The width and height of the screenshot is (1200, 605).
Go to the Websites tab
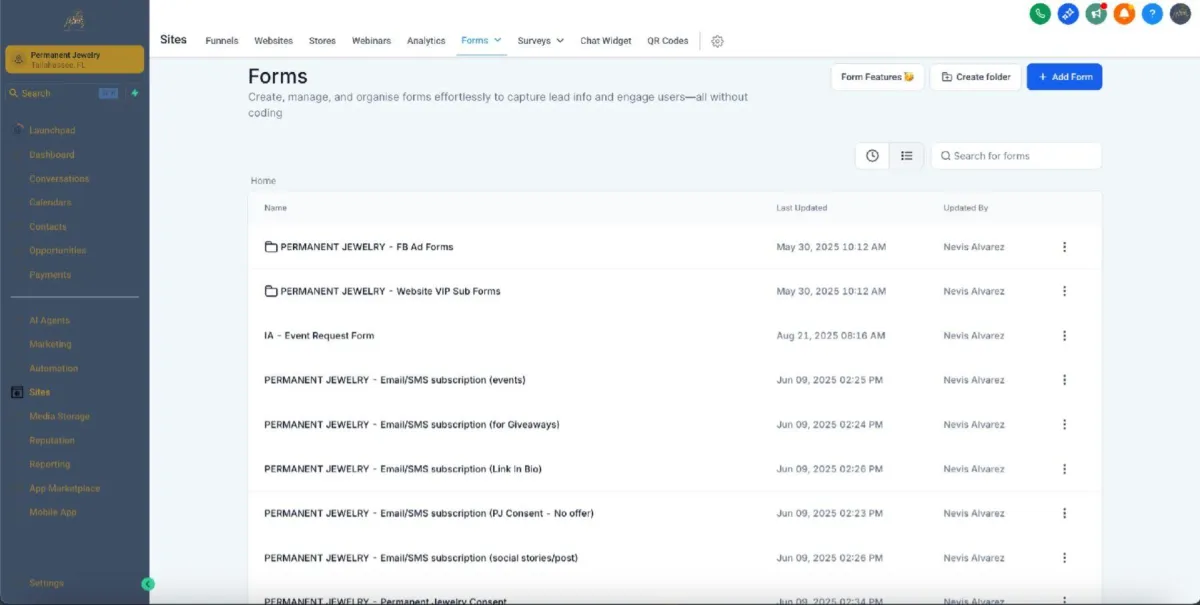(274, 41)
